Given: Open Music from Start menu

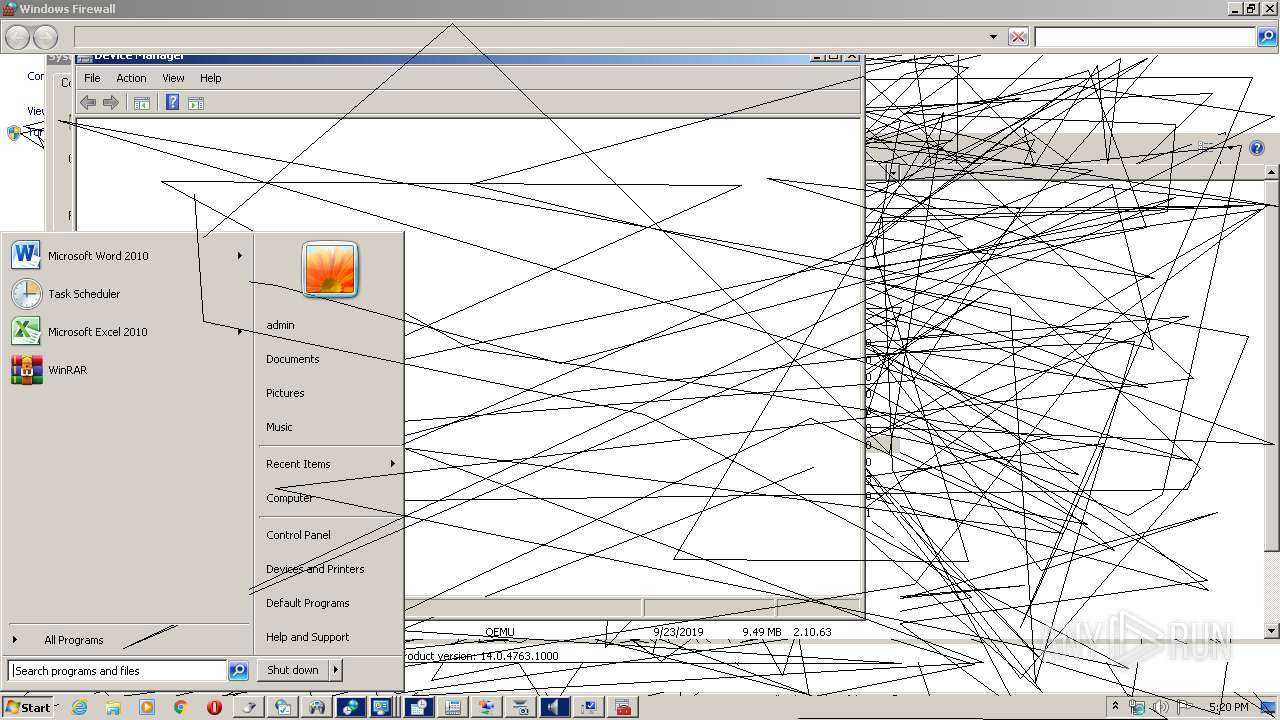Looking at the screenshot, I should tap(279, 427).
